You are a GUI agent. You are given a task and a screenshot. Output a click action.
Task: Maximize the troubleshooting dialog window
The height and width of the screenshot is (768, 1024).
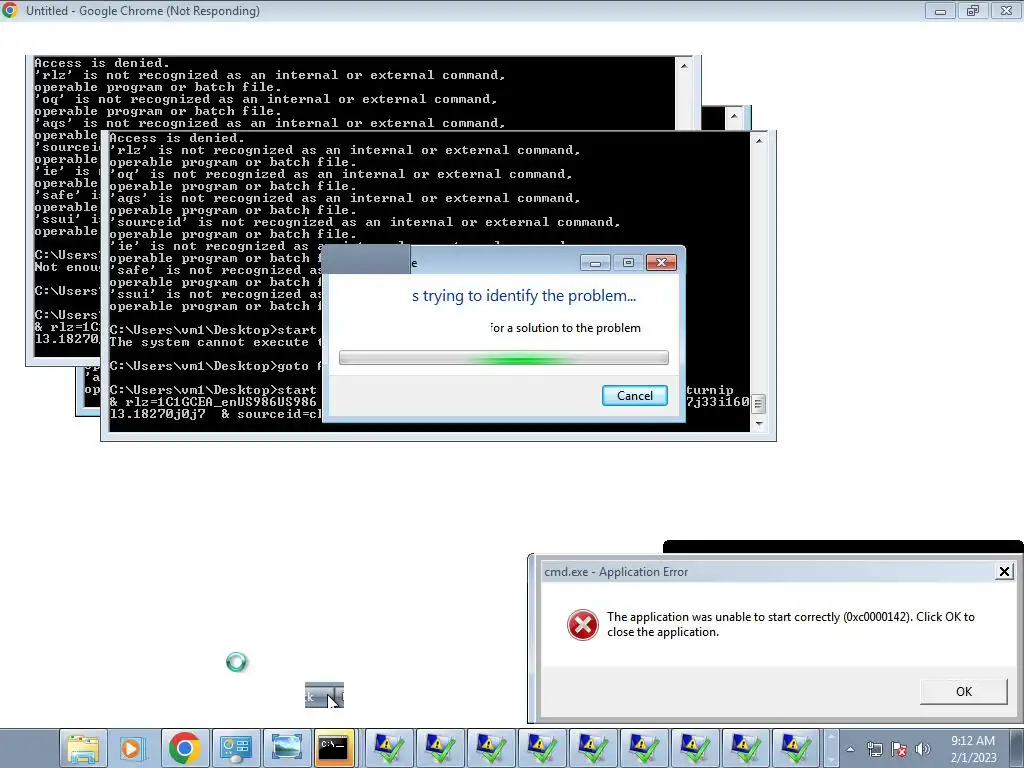628,263
